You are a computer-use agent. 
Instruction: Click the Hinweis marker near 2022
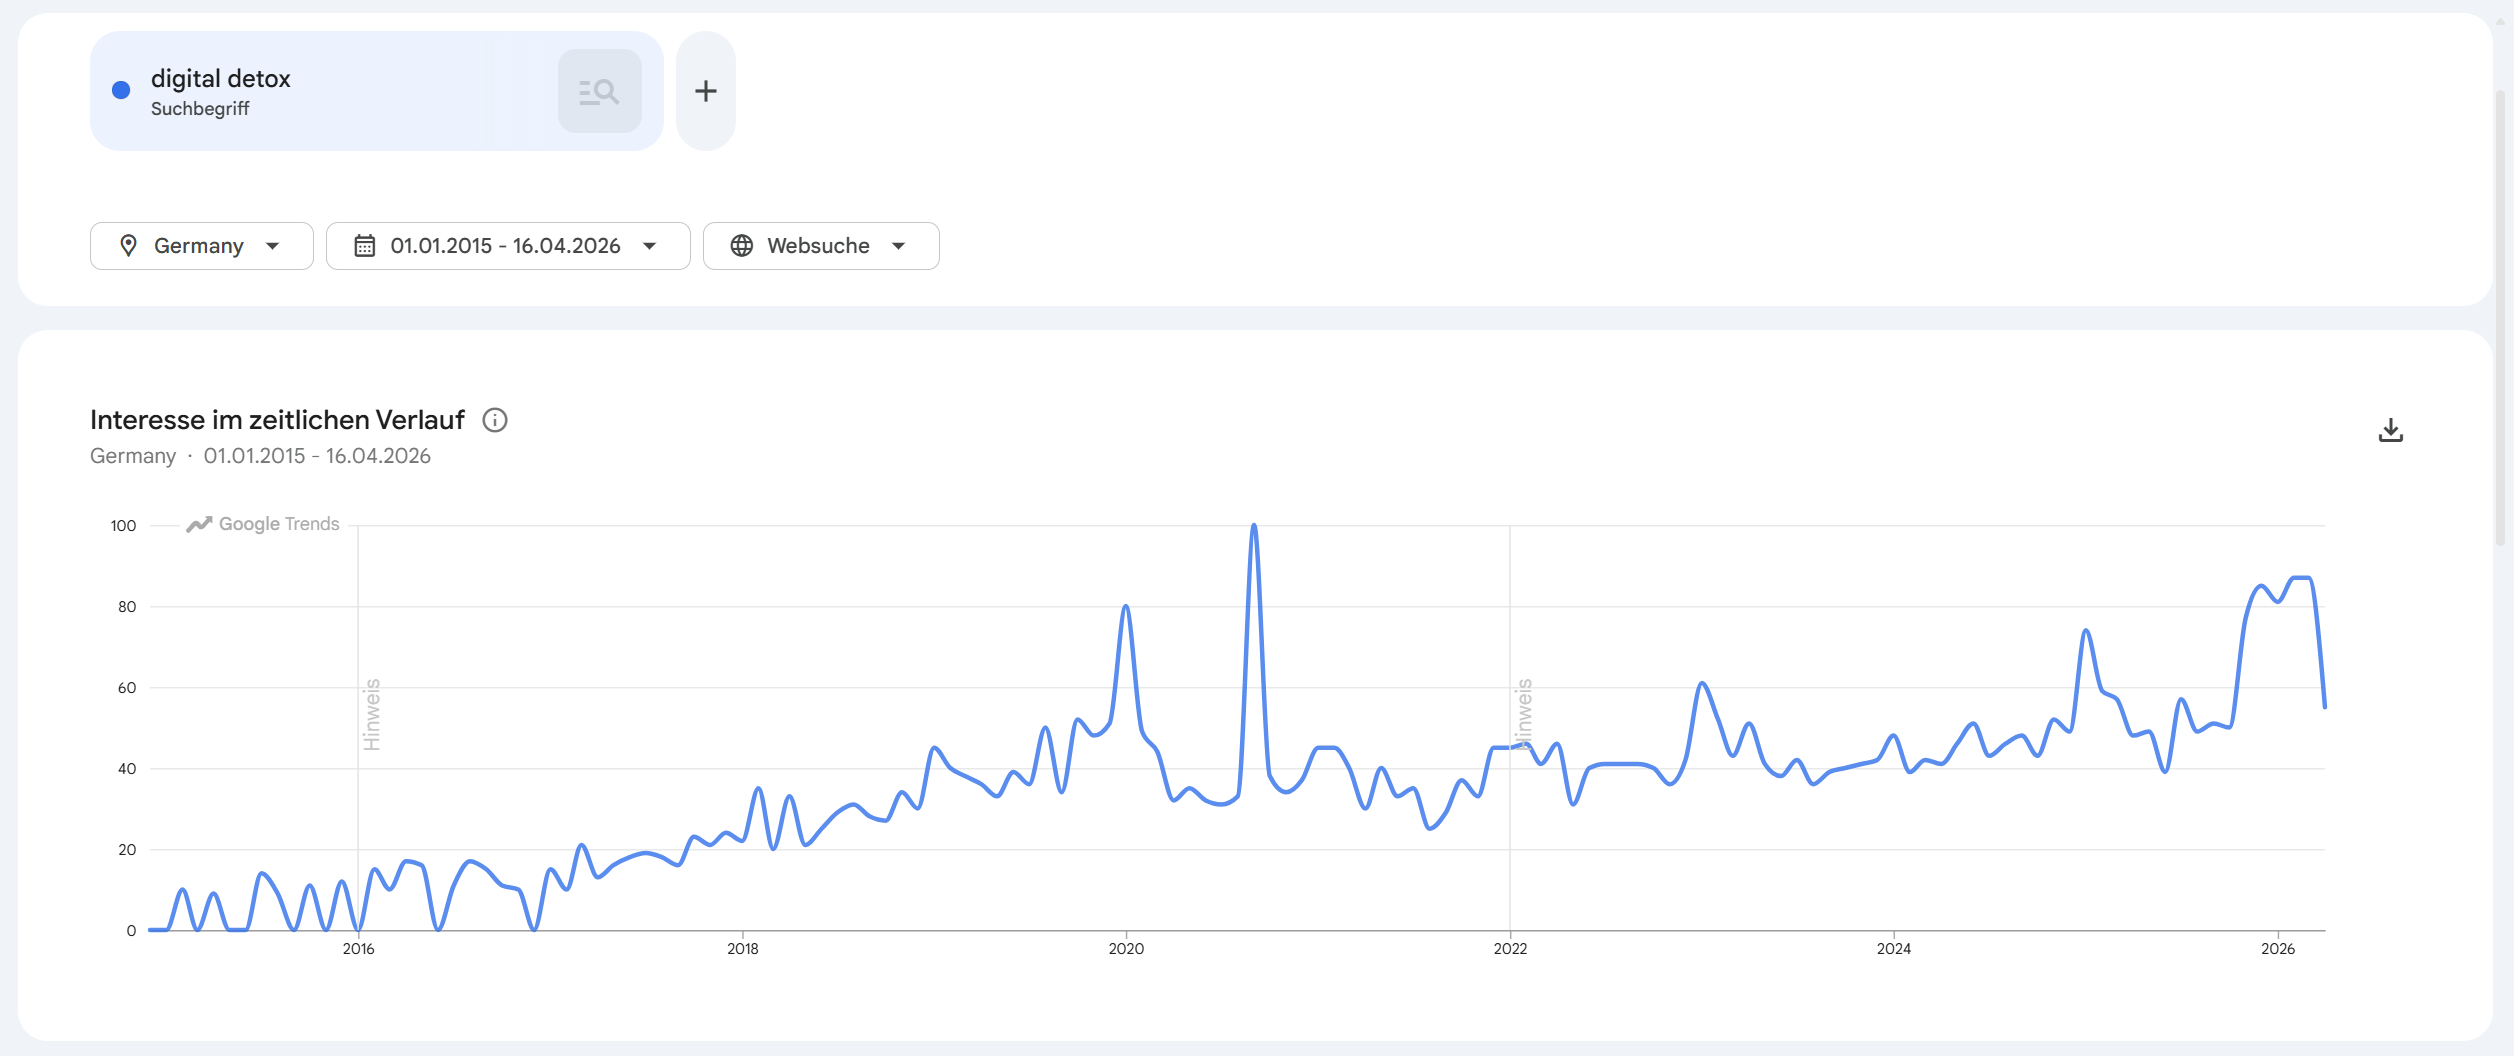coord(1524,714)
